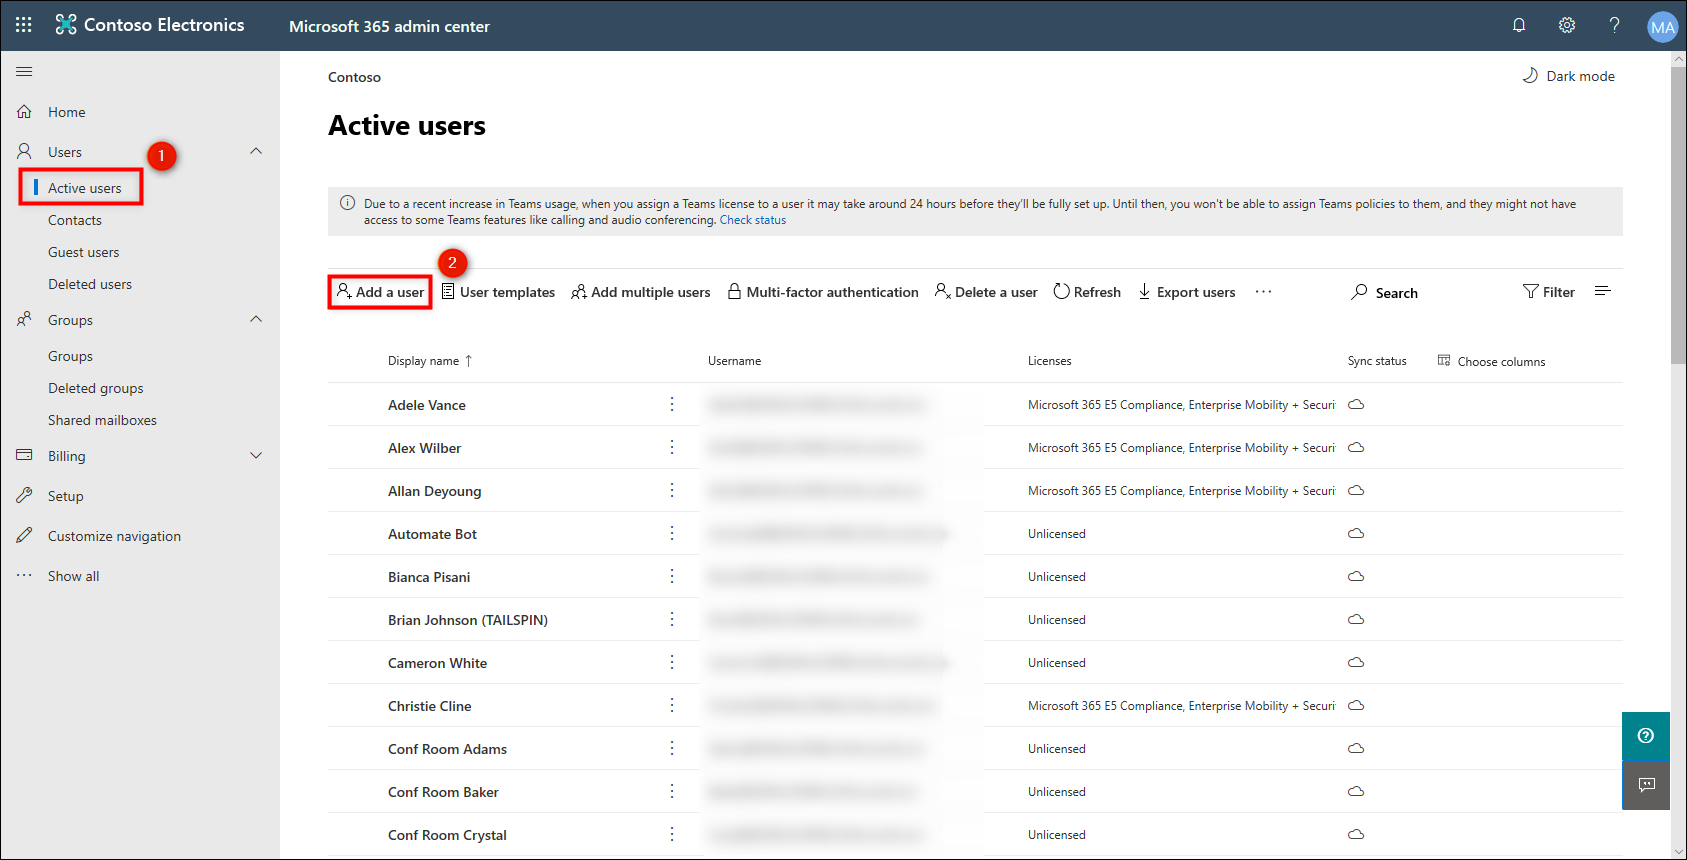
Task: Refresh the user list
Action: coord(1087,292)
